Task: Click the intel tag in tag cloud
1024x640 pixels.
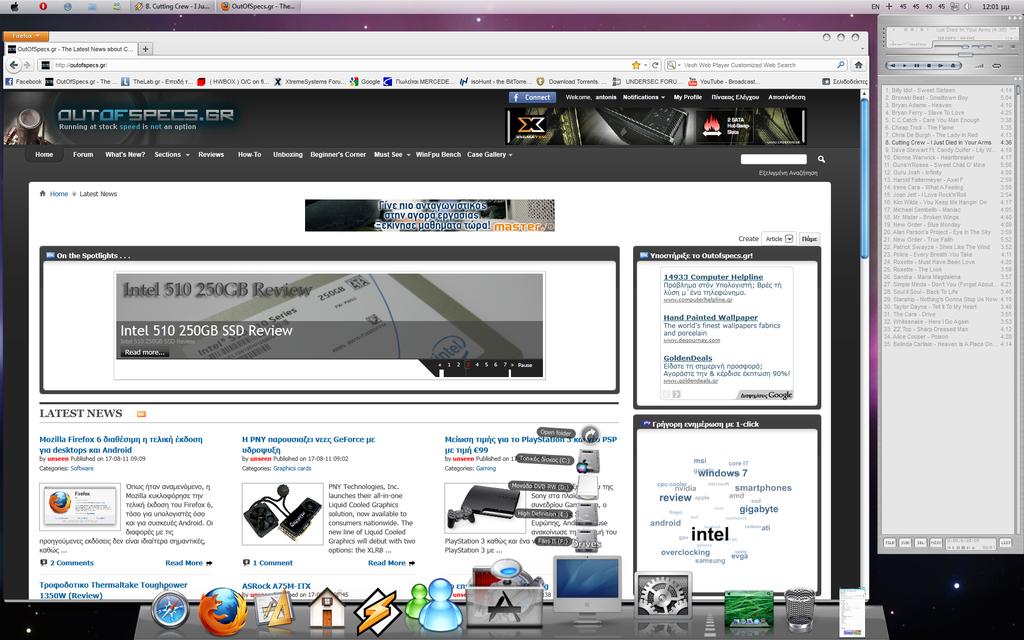Action: [709, 534]
